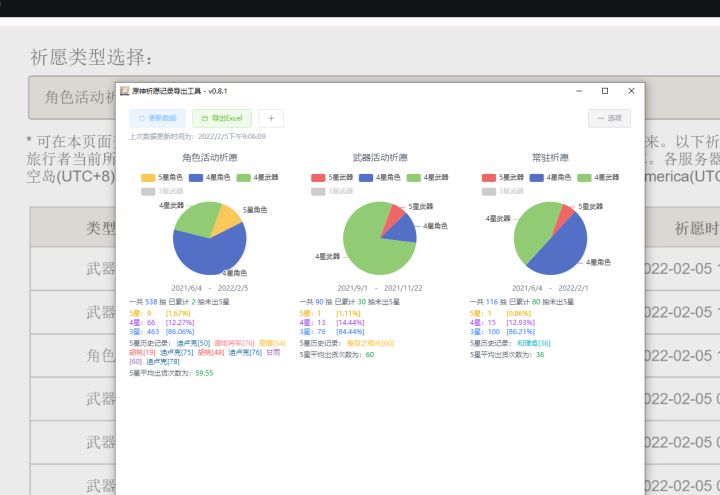Click the 导出Excel export button
This screenshot has height=495, width=720.
click(222, 118)
